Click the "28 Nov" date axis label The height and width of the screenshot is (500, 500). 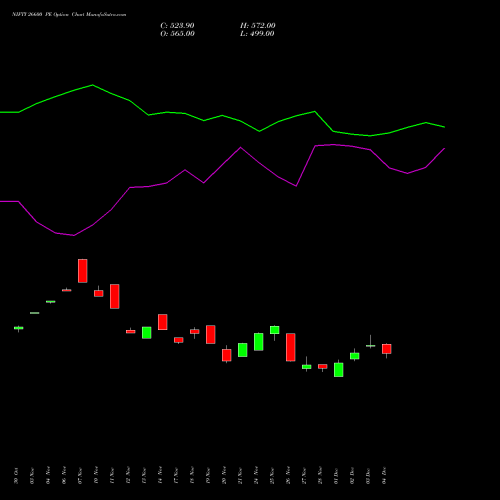tap(320, 476)
